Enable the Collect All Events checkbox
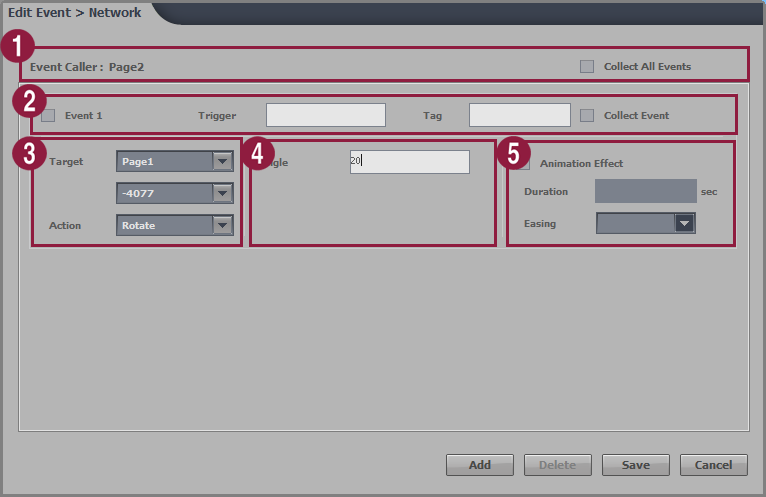The height and width of the screenshot is (497, 766). coord(587,67)
